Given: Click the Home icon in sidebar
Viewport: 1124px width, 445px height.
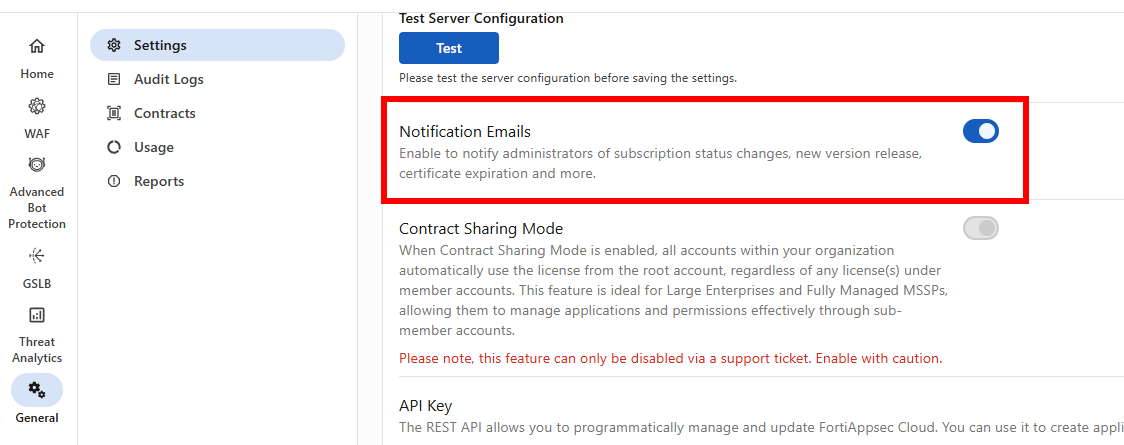Looking at the screenshot, I should [37, 46].
